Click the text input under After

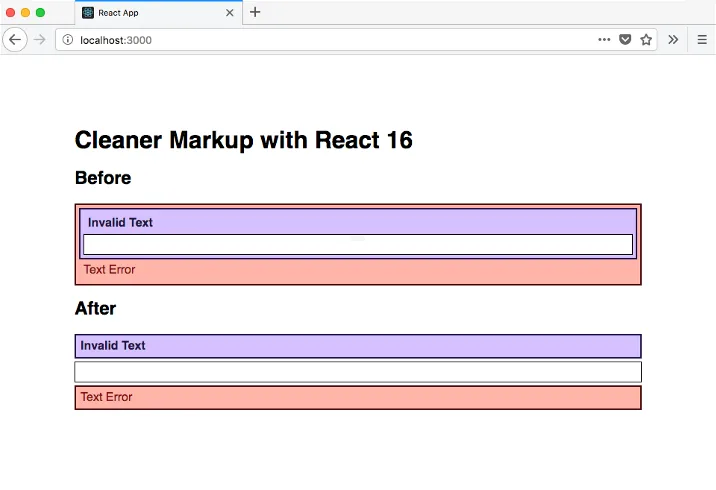click(x=358, y=372)
